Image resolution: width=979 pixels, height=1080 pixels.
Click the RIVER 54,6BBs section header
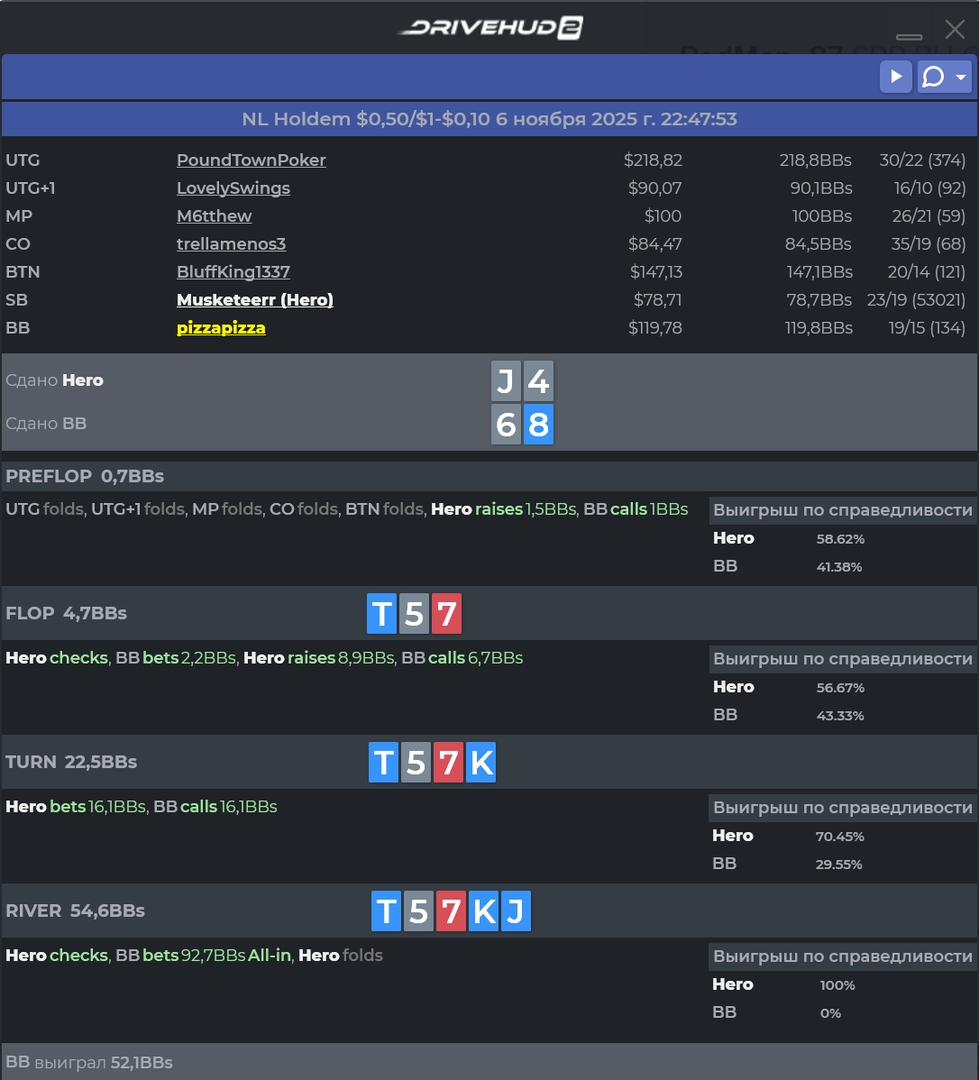(76, 911)
